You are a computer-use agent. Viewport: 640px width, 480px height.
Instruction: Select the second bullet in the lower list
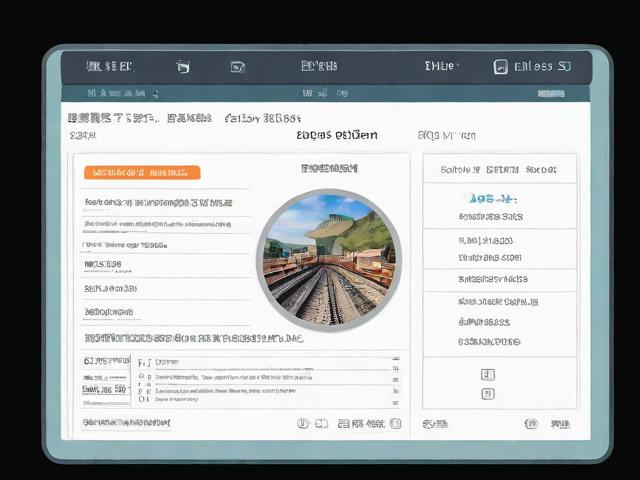[141, 378]
